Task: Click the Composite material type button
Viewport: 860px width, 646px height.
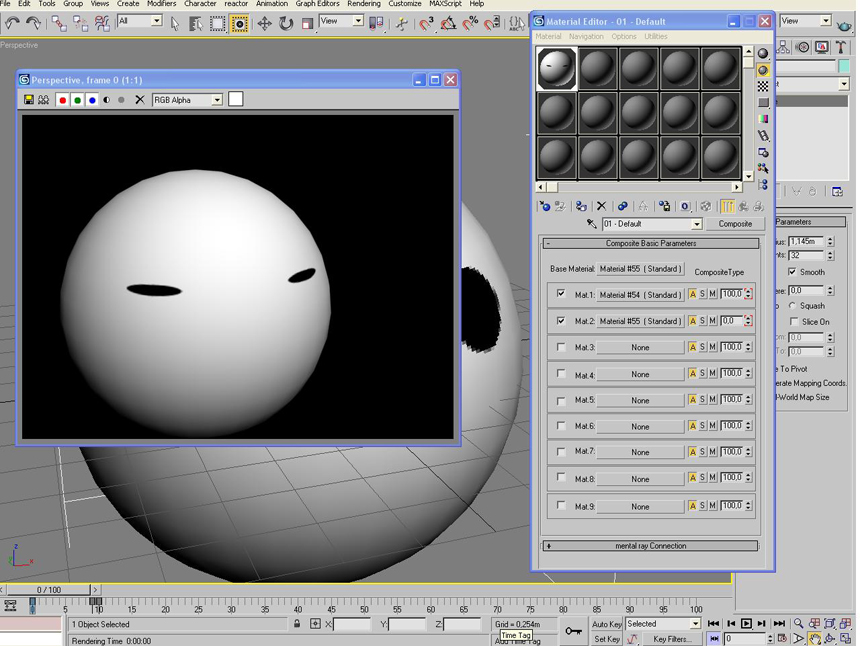Action: coord(735,224)
